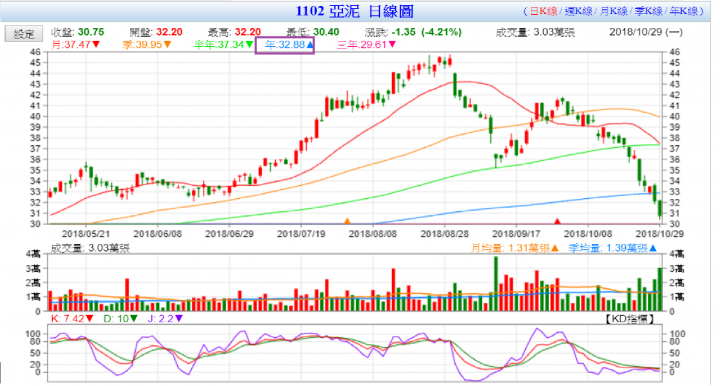Click the 收盤 30.75 closing price
Image resolution: width=720 pixels, height=386 pixels.
pyautogui.click(x=78, y=32)
